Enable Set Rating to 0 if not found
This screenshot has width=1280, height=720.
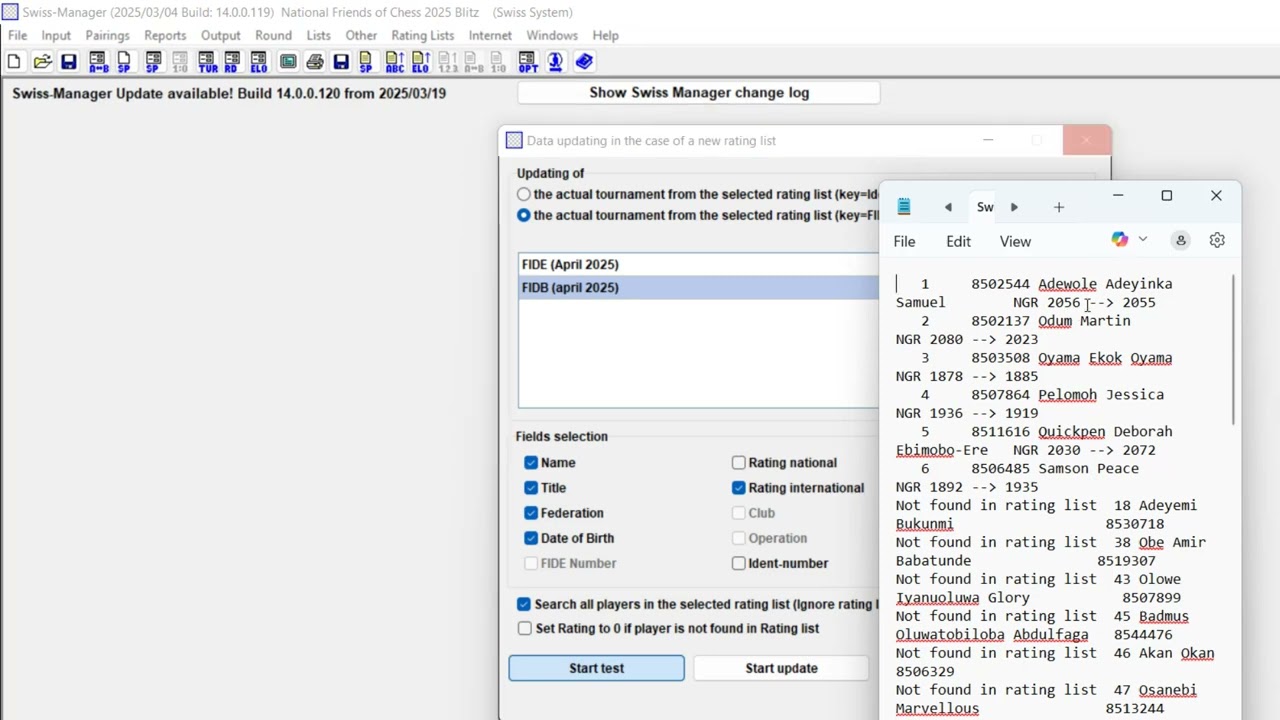[x=525, y=628]
